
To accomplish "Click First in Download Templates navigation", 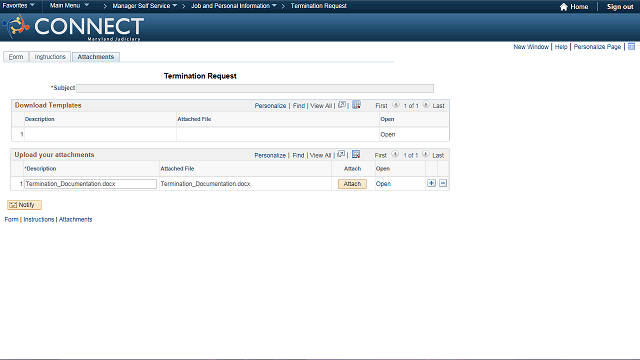I will click(381, 106).
